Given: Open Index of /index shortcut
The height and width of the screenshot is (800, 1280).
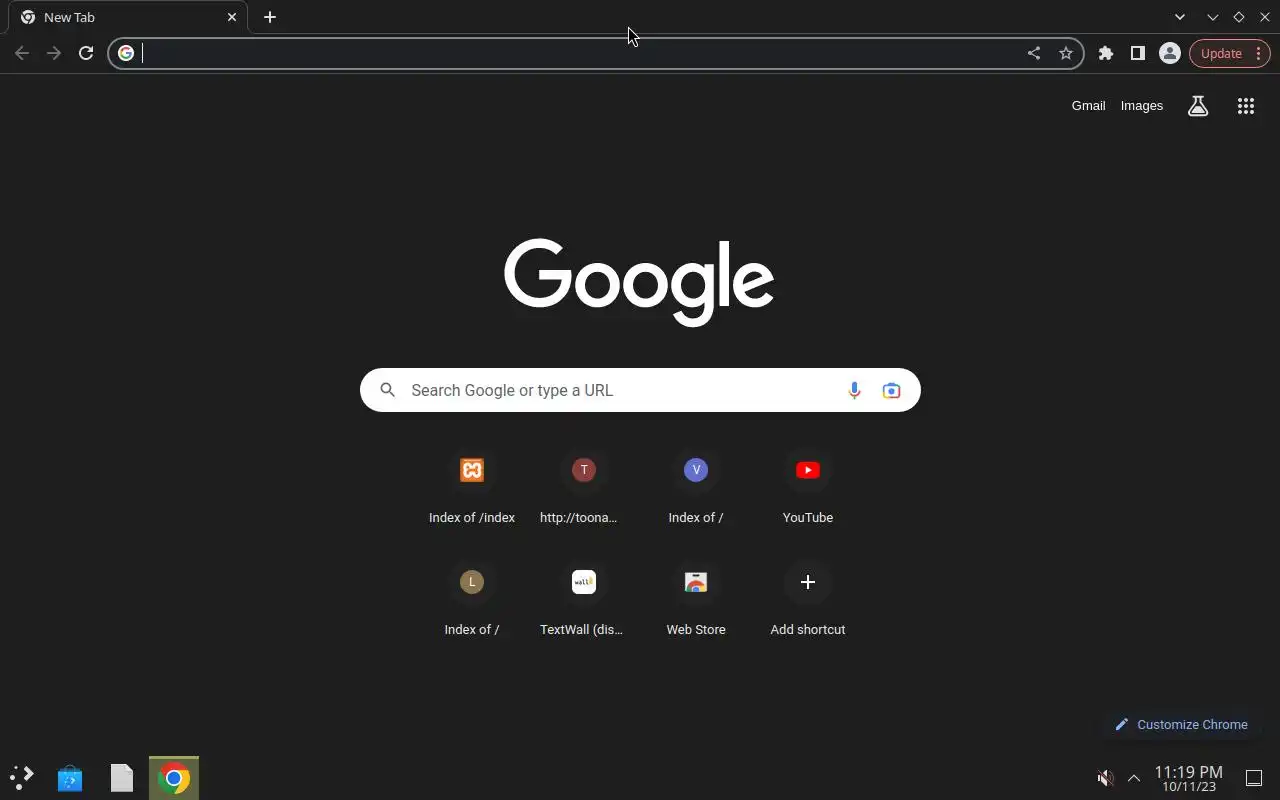Looking at the screenshot, I should pos(472,488).
